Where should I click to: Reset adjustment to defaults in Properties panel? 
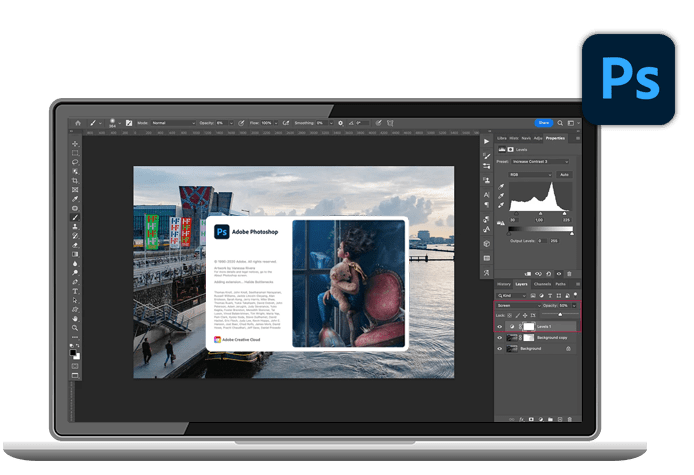pyautogui.click(x=548, y=274)
